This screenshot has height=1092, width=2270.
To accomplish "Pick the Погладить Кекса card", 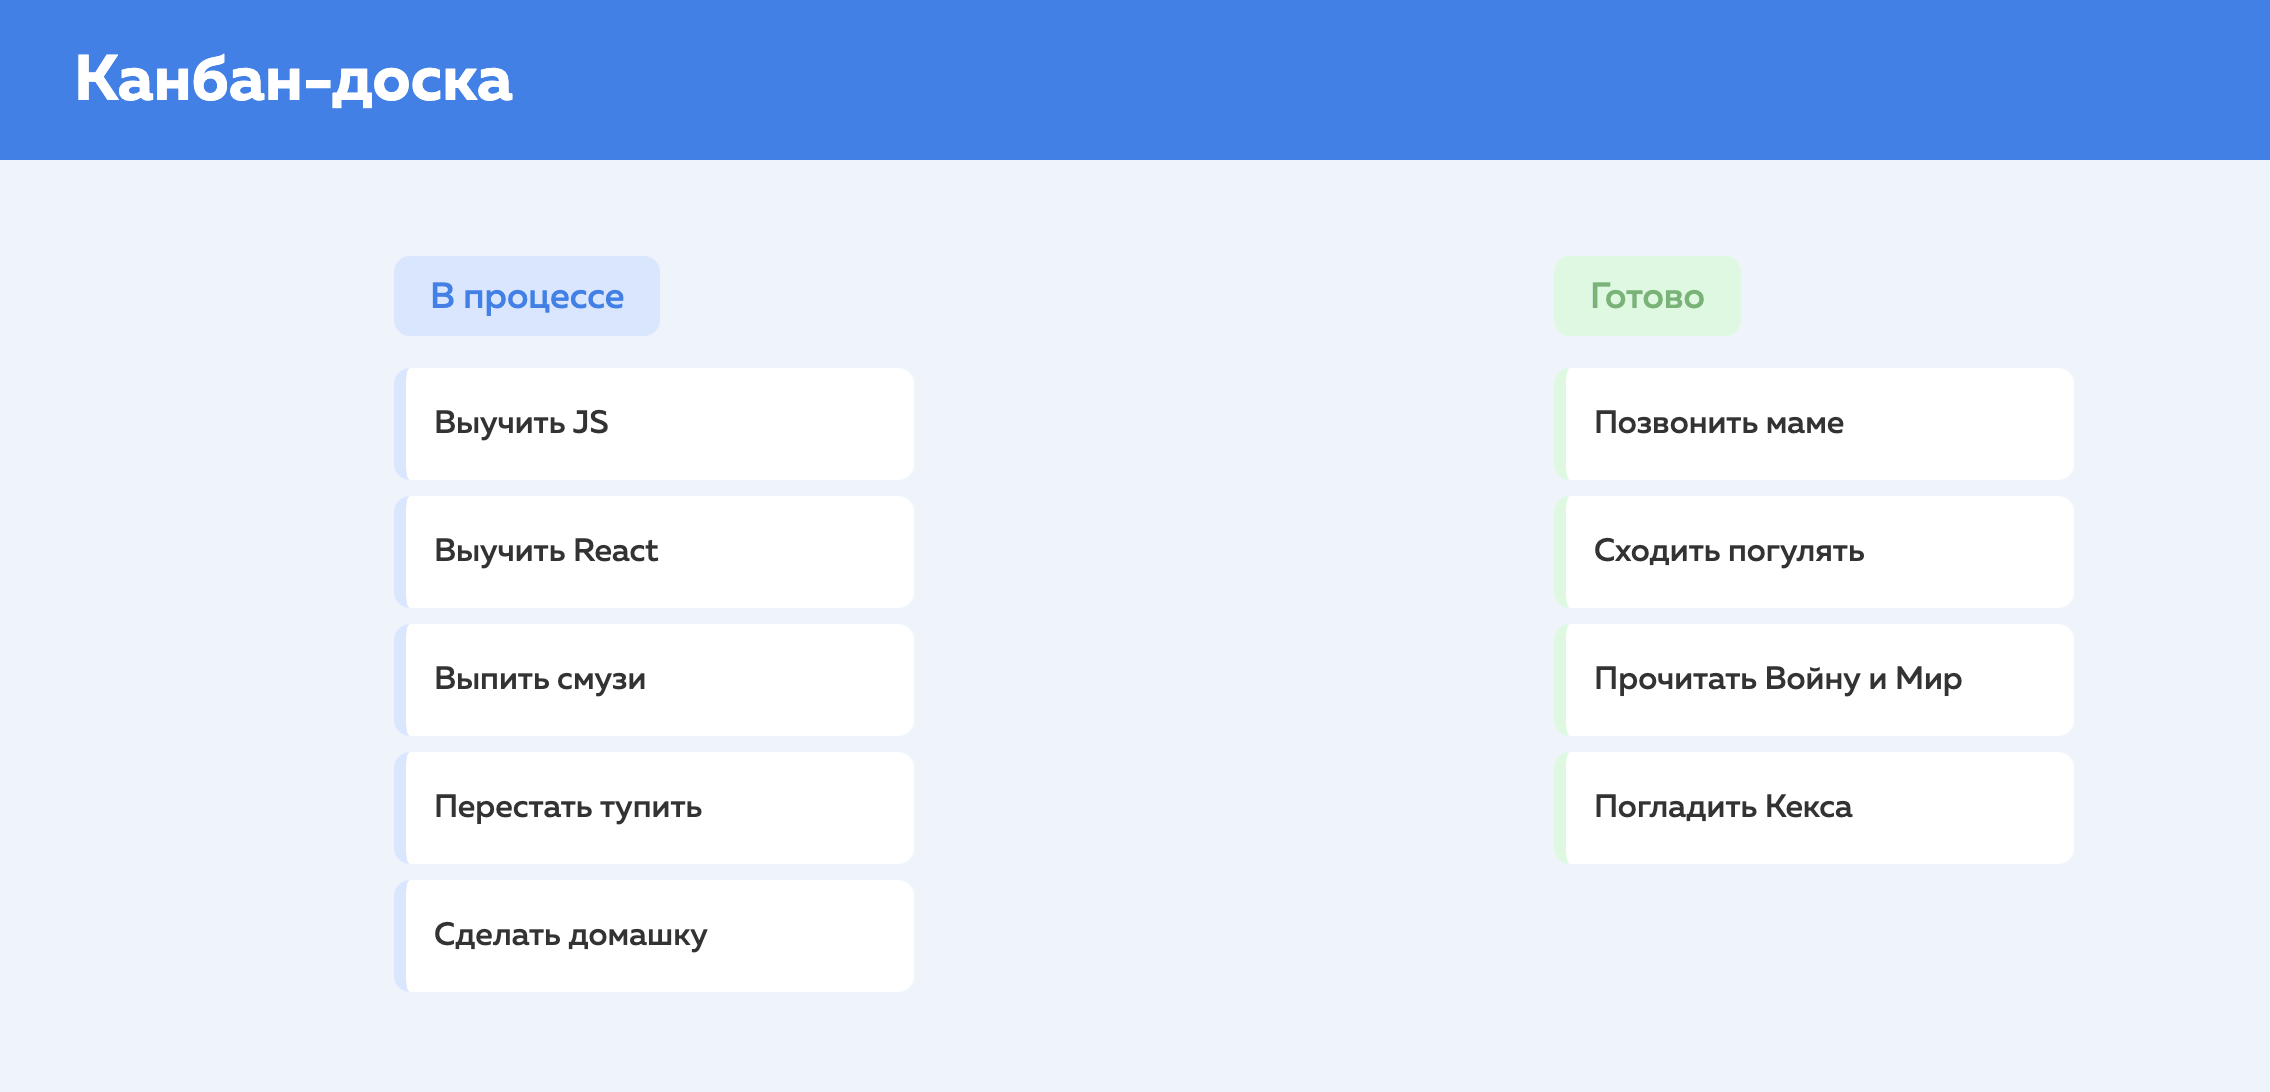I will 1814,808.
